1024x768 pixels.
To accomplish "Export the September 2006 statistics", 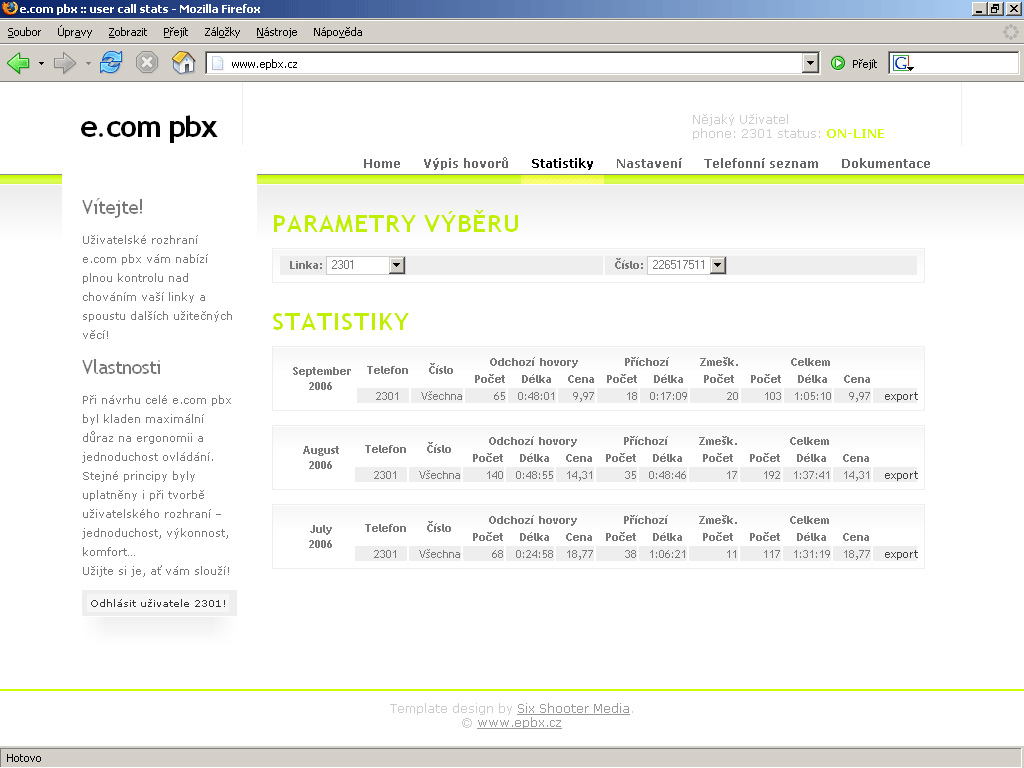I will [900, 396].
